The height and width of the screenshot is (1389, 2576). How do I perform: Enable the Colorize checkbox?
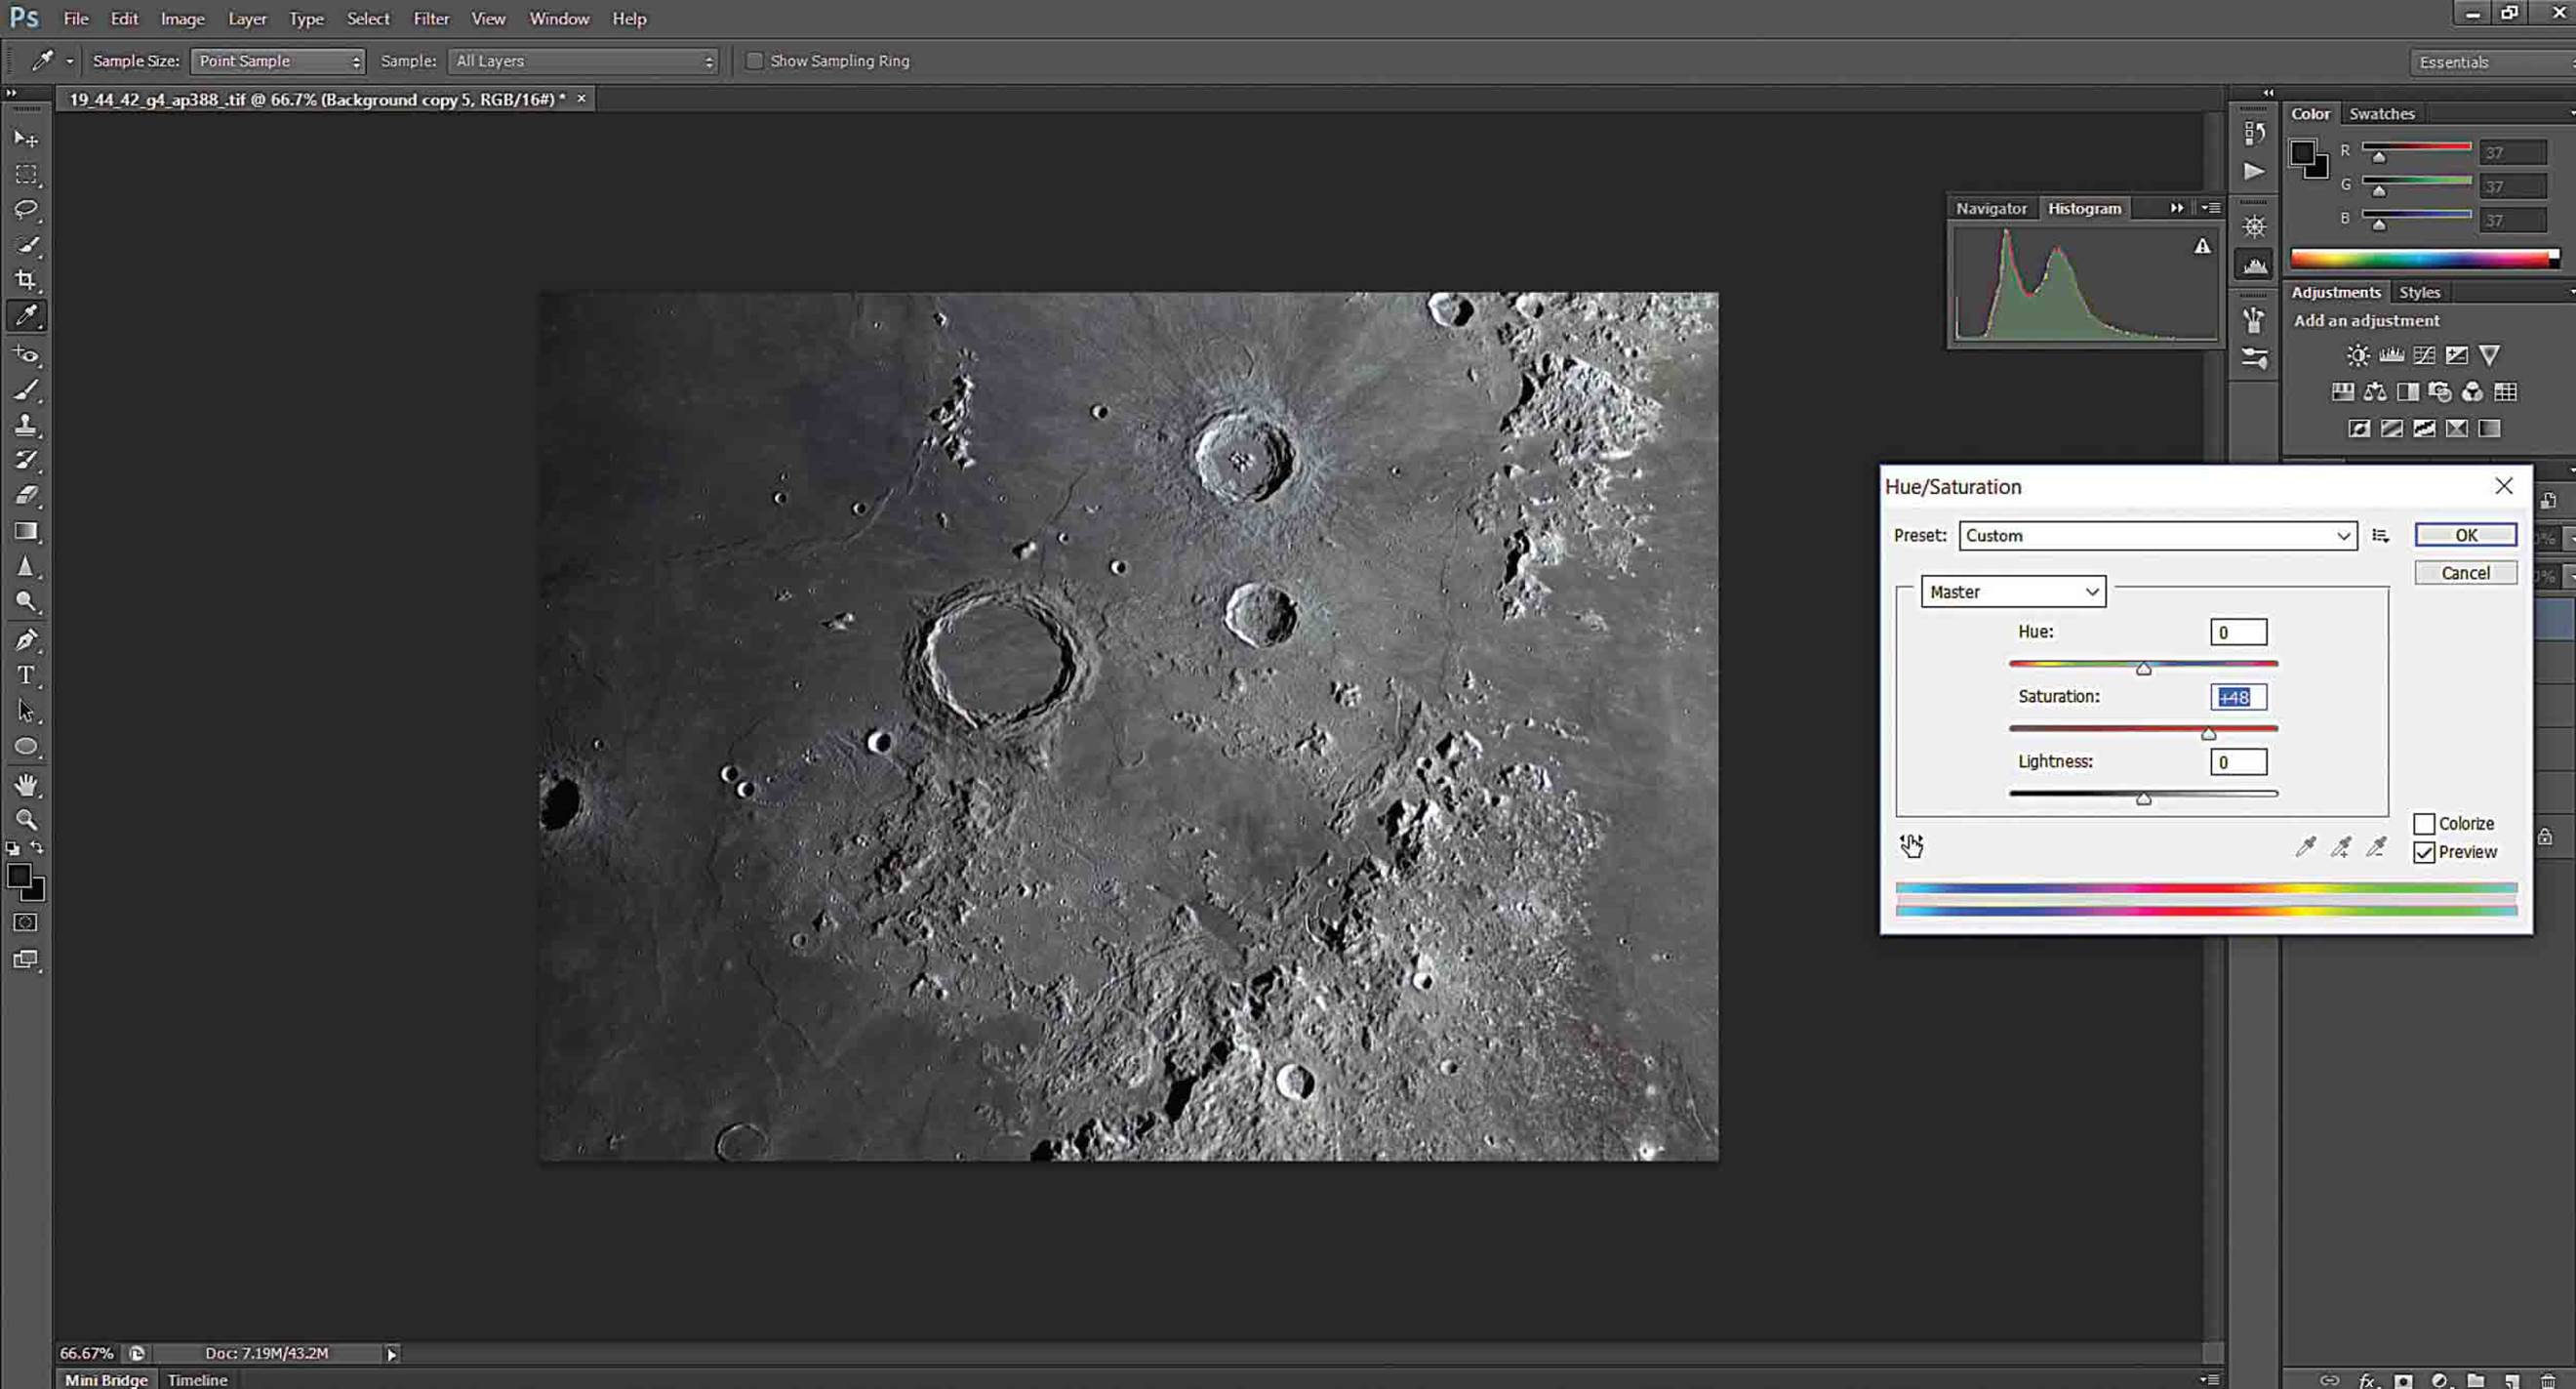2424,824
